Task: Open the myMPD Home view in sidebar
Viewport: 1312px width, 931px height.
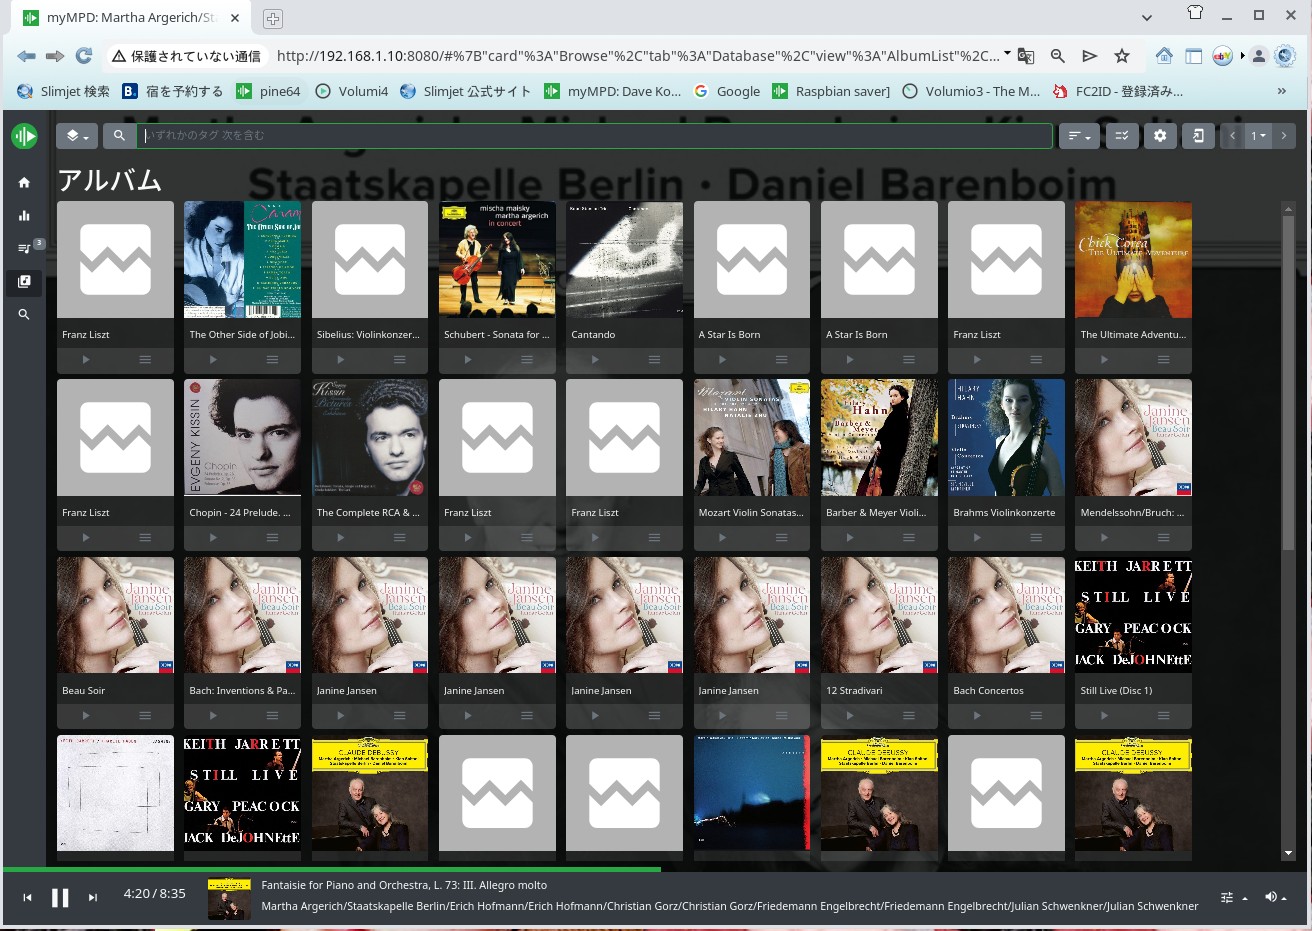Action: point(24,182)
